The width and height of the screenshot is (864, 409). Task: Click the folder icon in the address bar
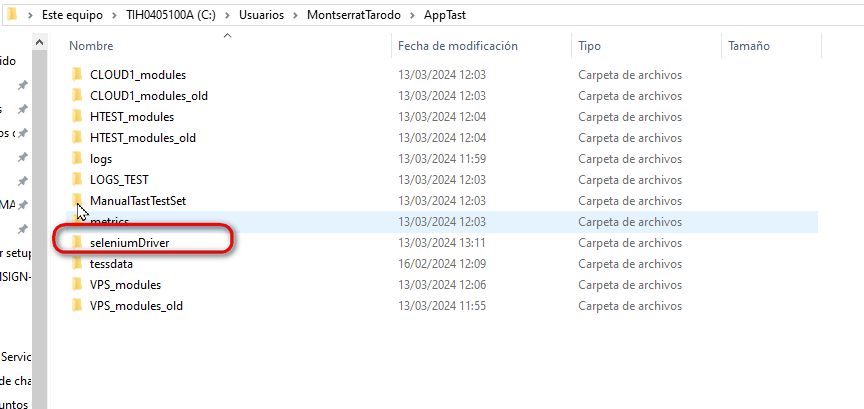point(11,15)
